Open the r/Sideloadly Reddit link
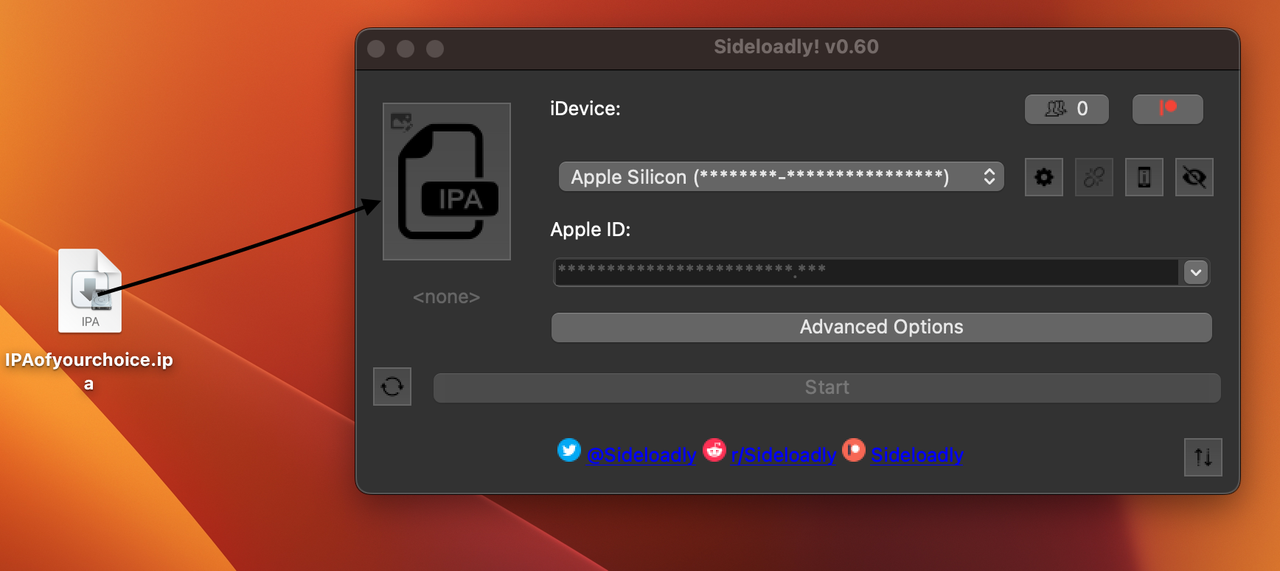 [x=783, y=455]
